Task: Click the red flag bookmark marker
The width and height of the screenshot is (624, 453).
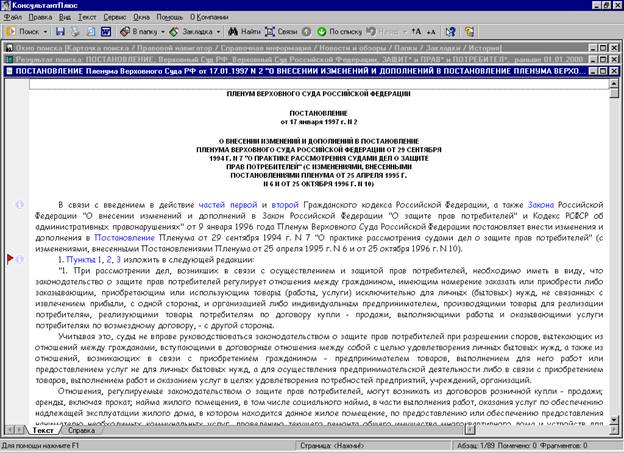Action: pos(10,259)
